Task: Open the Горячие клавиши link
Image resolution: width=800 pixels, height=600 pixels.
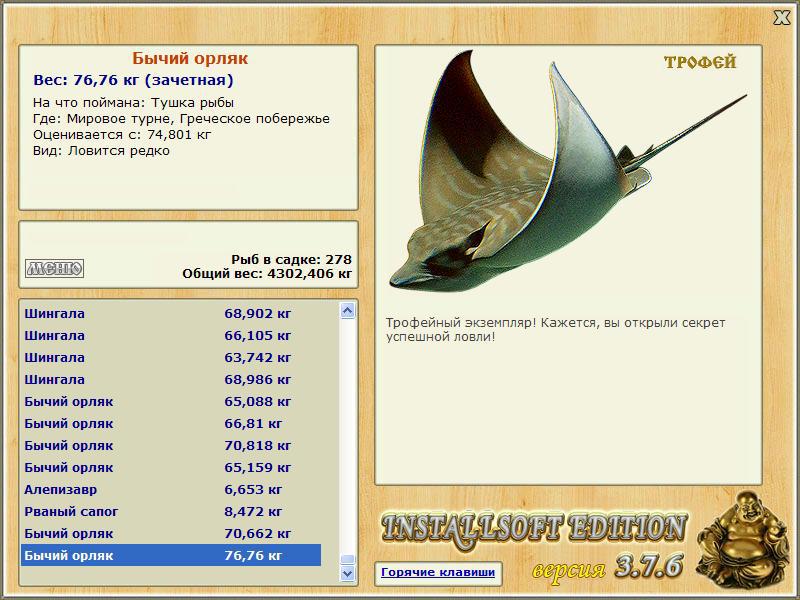Action: click(x=438, y=572)
